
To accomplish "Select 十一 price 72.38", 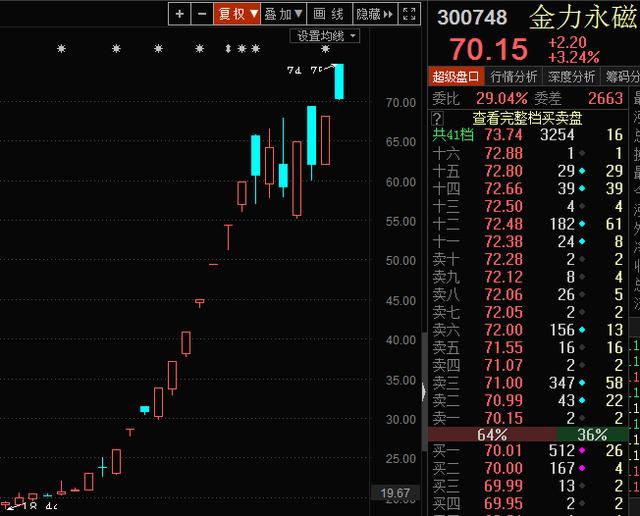I will point(503,241).
